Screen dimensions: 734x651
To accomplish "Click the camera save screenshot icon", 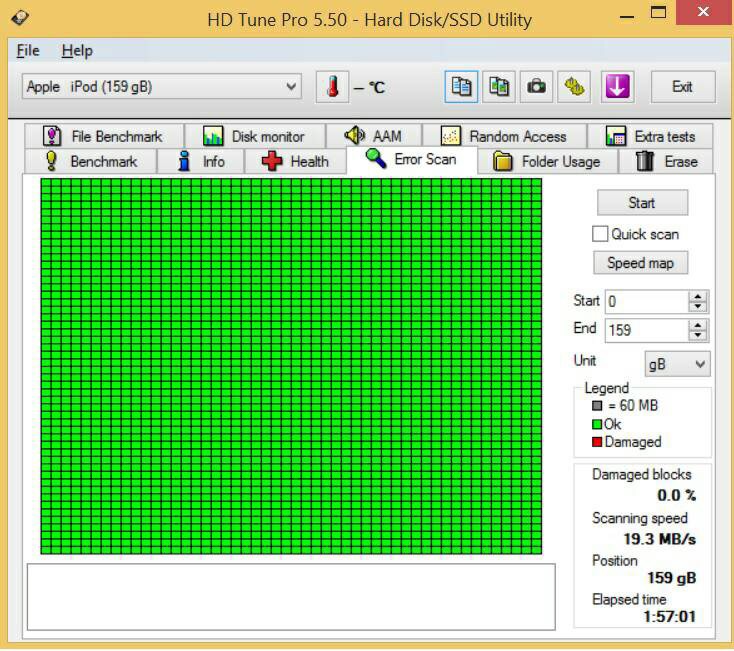I will (x=537, y=87).
